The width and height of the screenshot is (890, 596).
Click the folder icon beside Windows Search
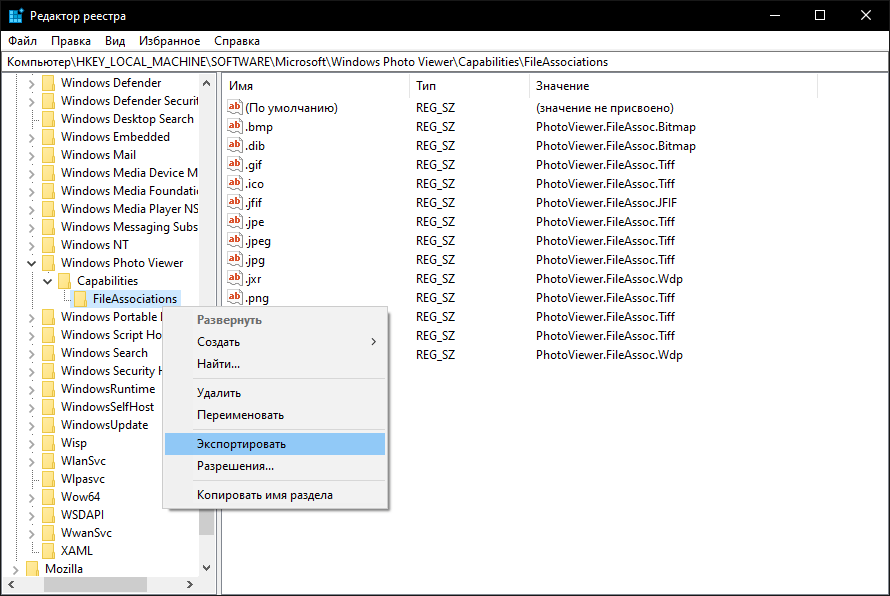(x=49, y=353)
